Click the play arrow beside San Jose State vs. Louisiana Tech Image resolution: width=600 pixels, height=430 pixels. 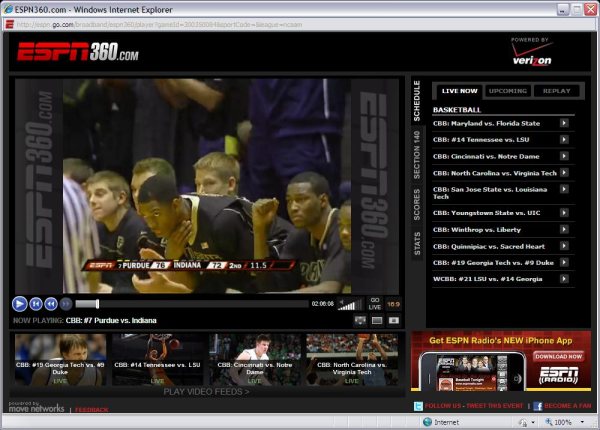[x=564, y=189]
